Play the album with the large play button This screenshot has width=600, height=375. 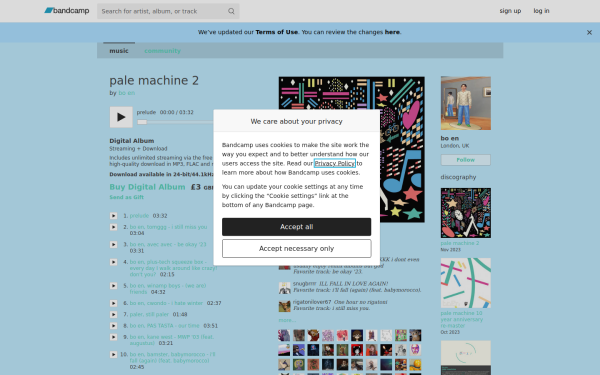121,117
